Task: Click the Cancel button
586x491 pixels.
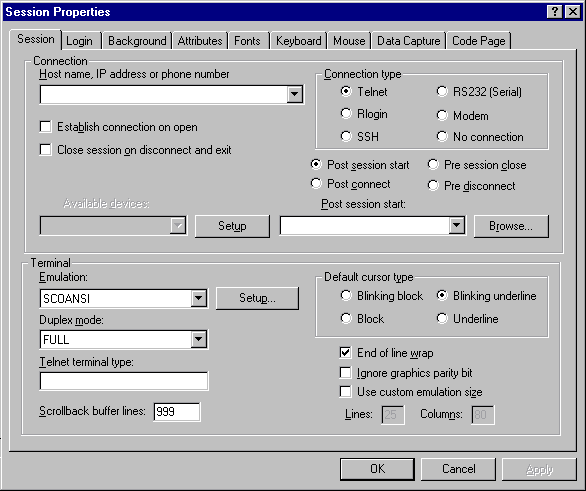Action: [459, 469]
